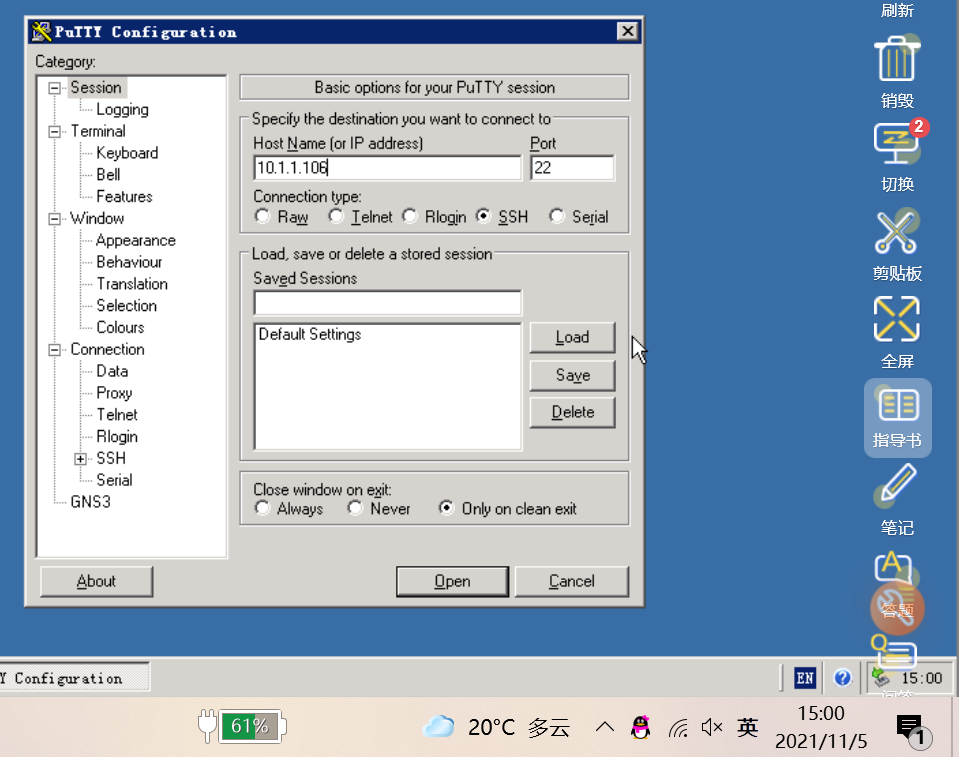959x757 pixels.
Task: Click the PuTTY title bar icon
Action: click(x=41, y=32)
